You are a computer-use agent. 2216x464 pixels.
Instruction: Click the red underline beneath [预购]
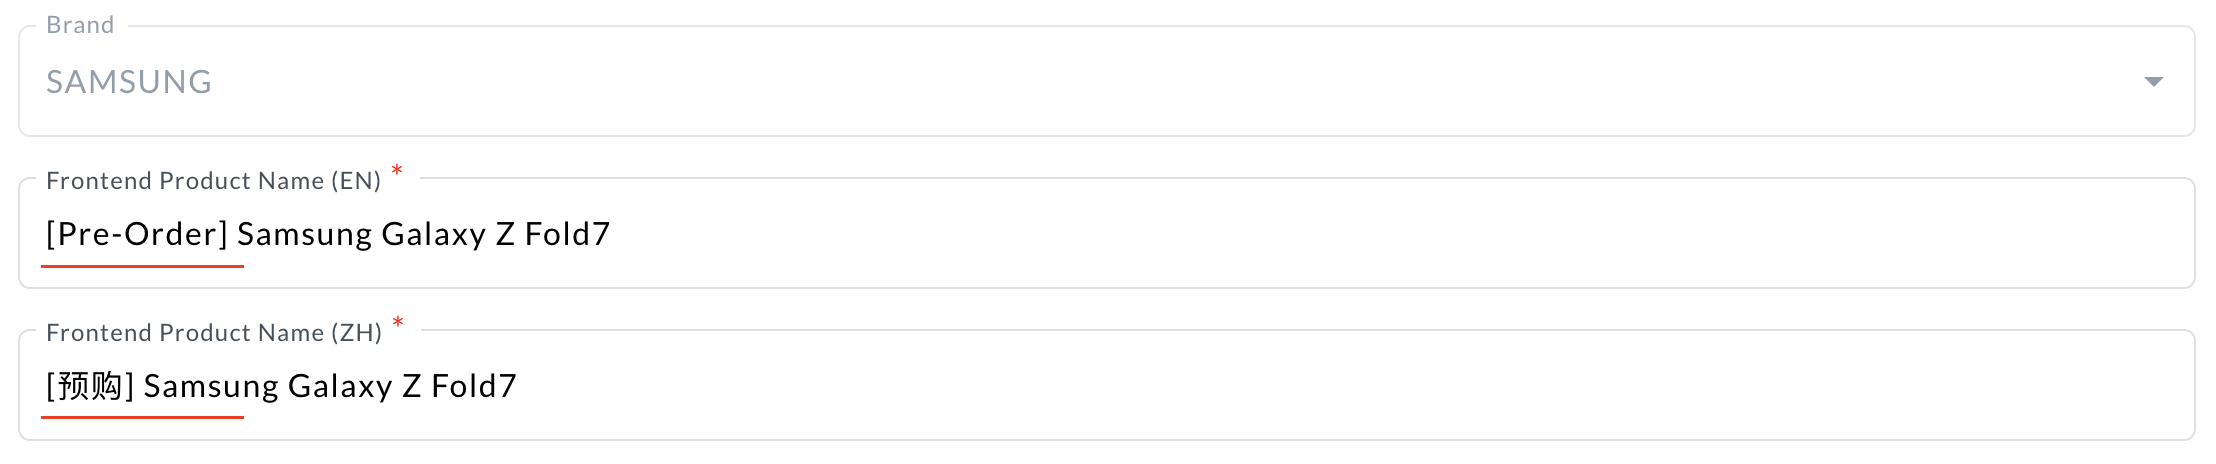(142, 417)
